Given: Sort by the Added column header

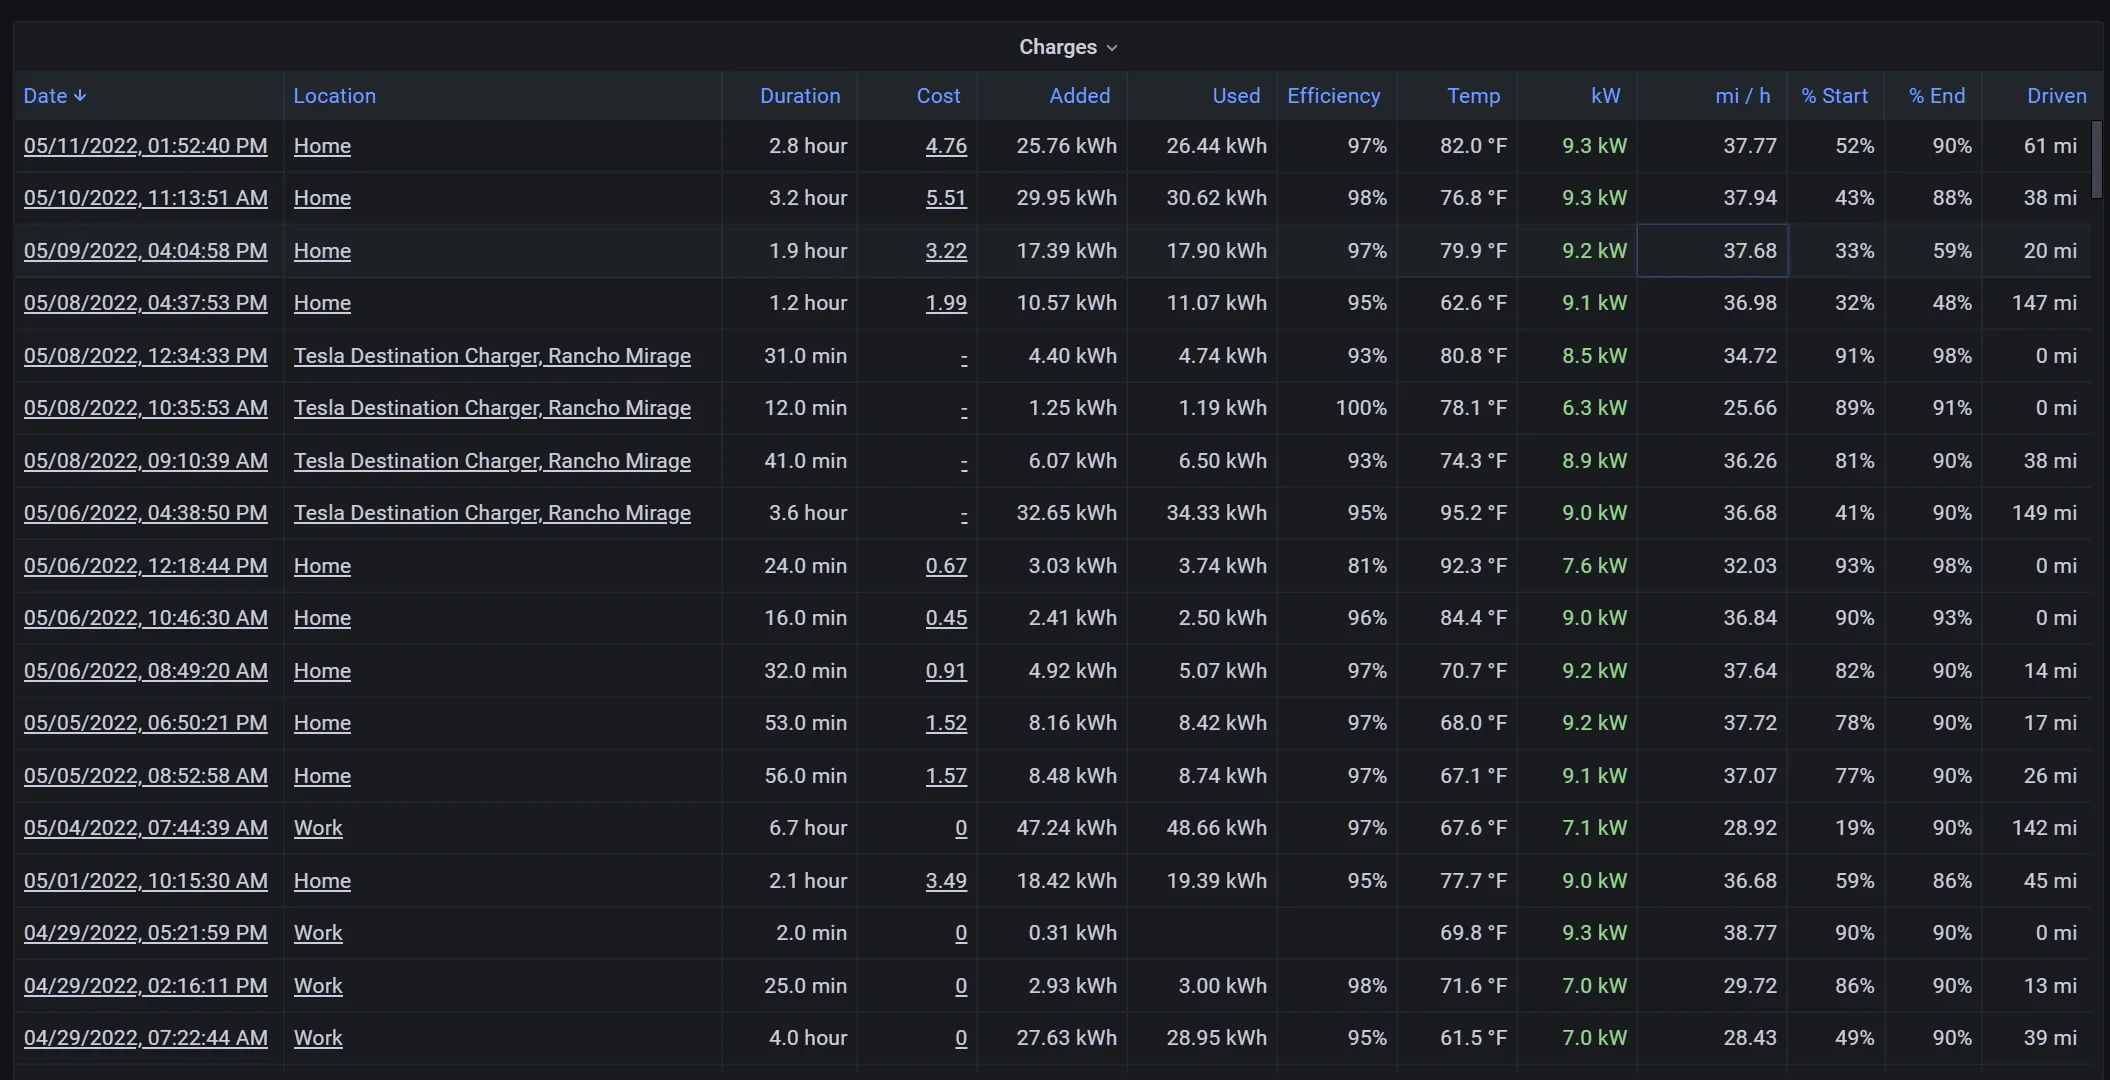Looking at the screenshot, I should (x=1079, y=96).
